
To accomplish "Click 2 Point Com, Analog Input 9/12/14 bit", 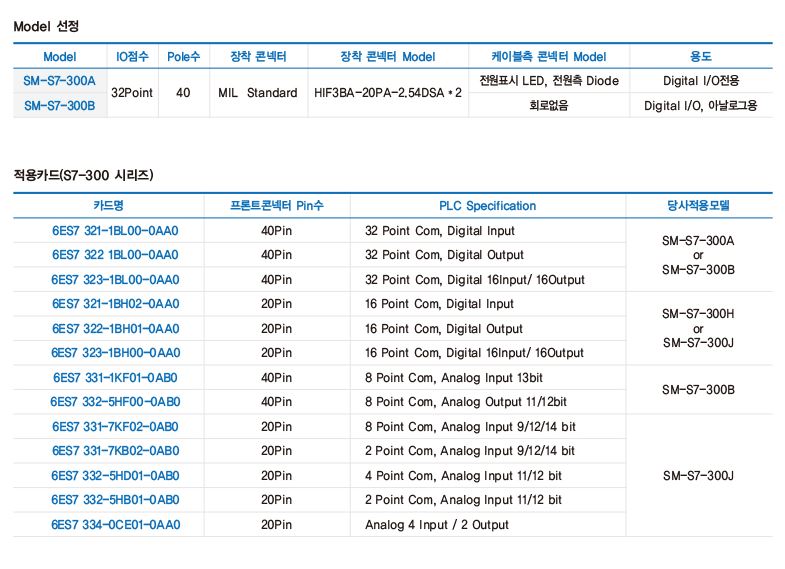I will coord(470,451).
